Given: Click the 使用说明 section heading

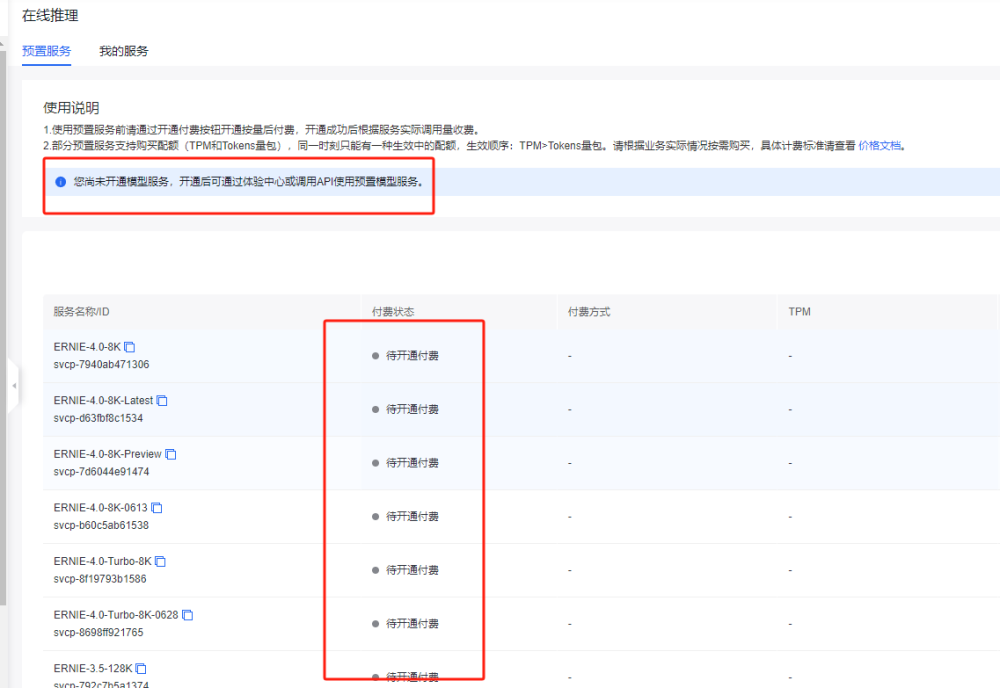Looking at the screenshot, I should tap(71, 108).
